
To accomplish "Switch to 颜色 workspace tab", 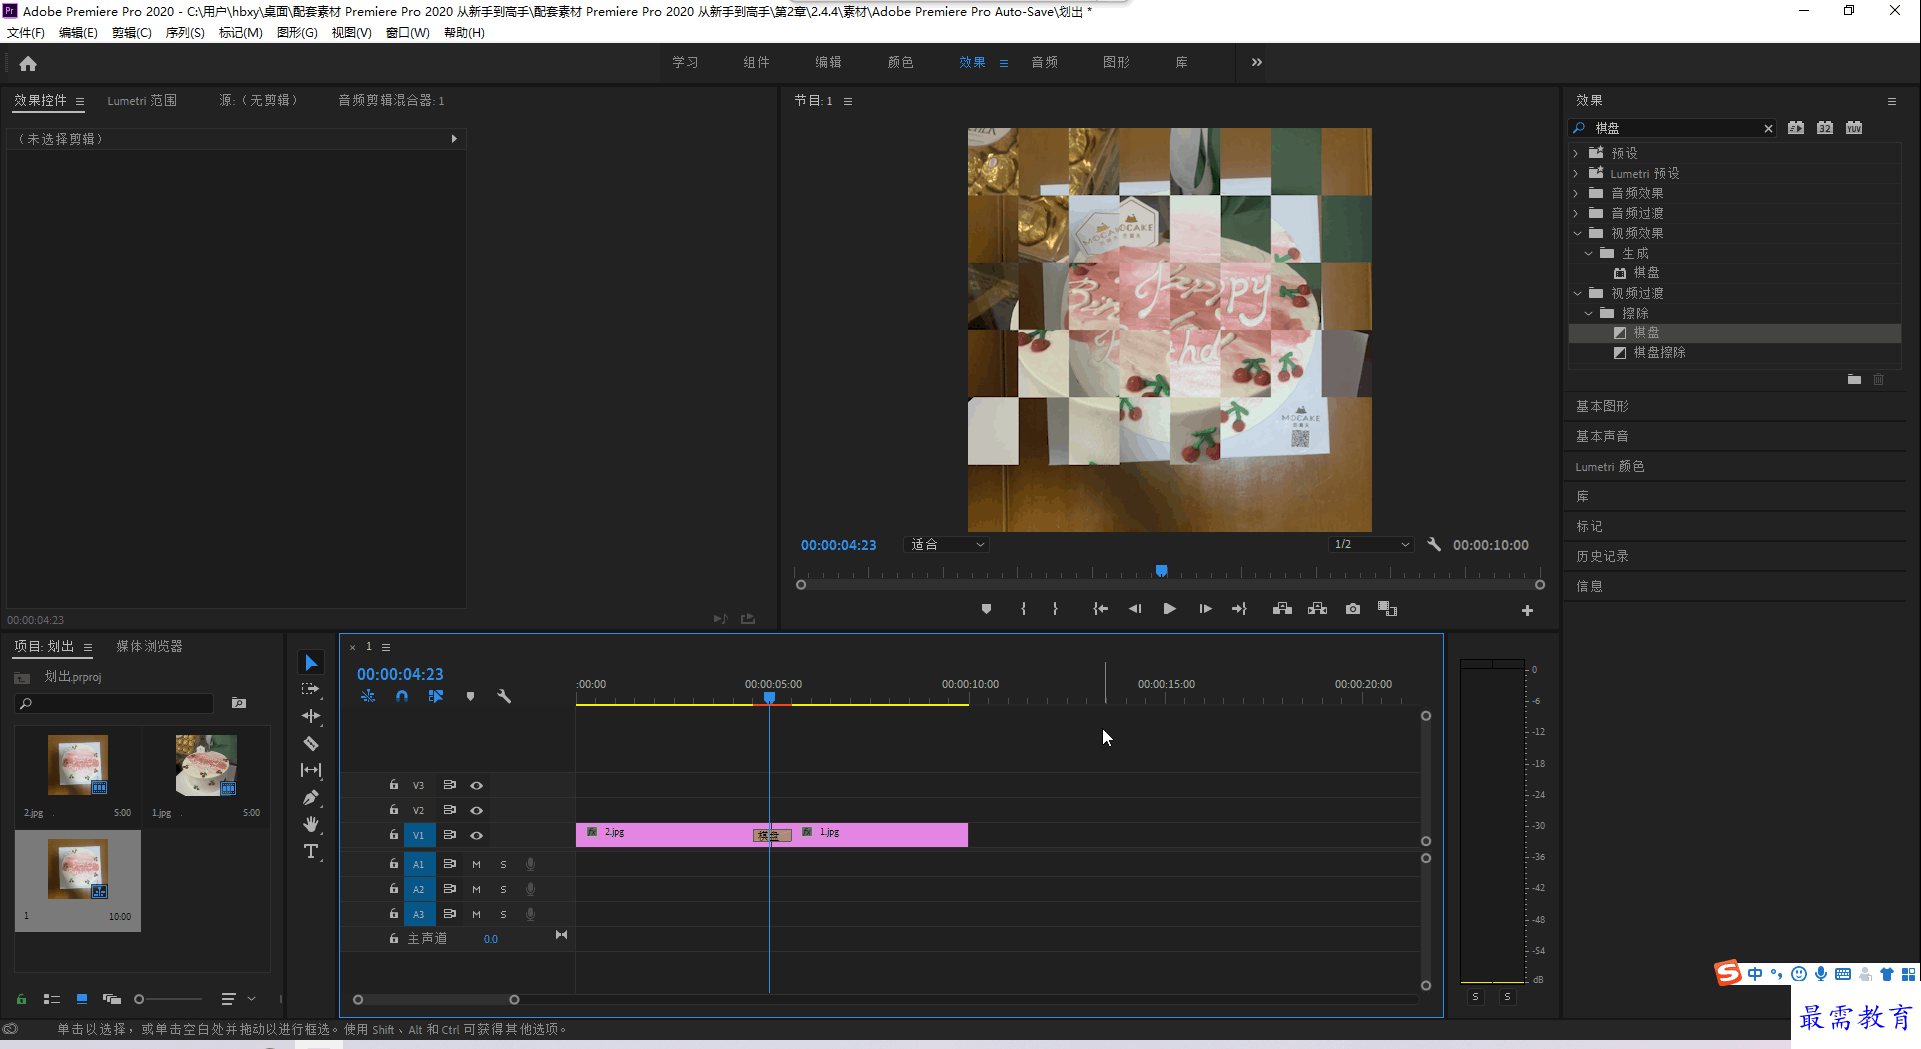I will click(900, 62).
